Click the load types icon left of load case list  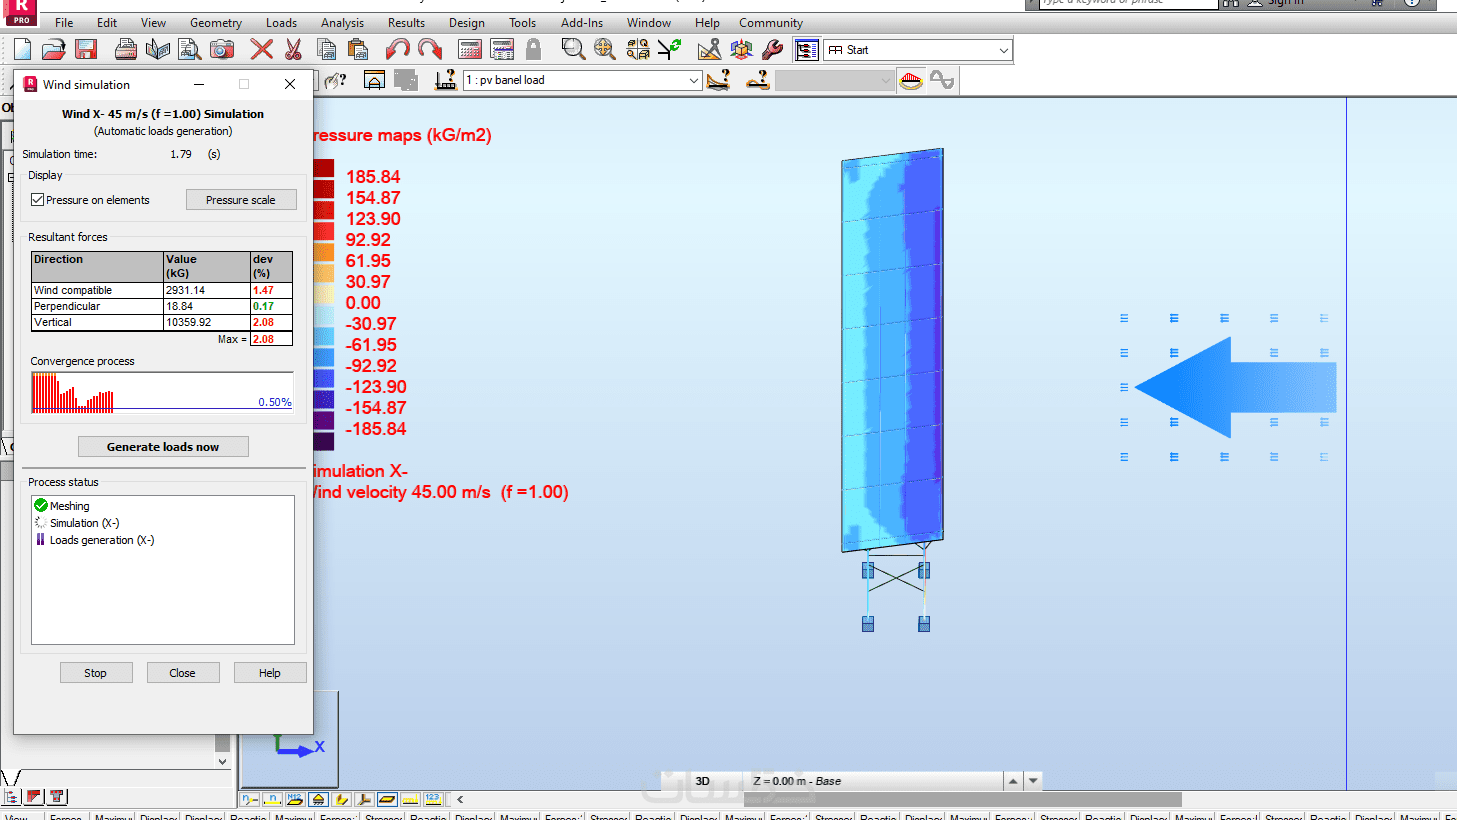point(446,80)
